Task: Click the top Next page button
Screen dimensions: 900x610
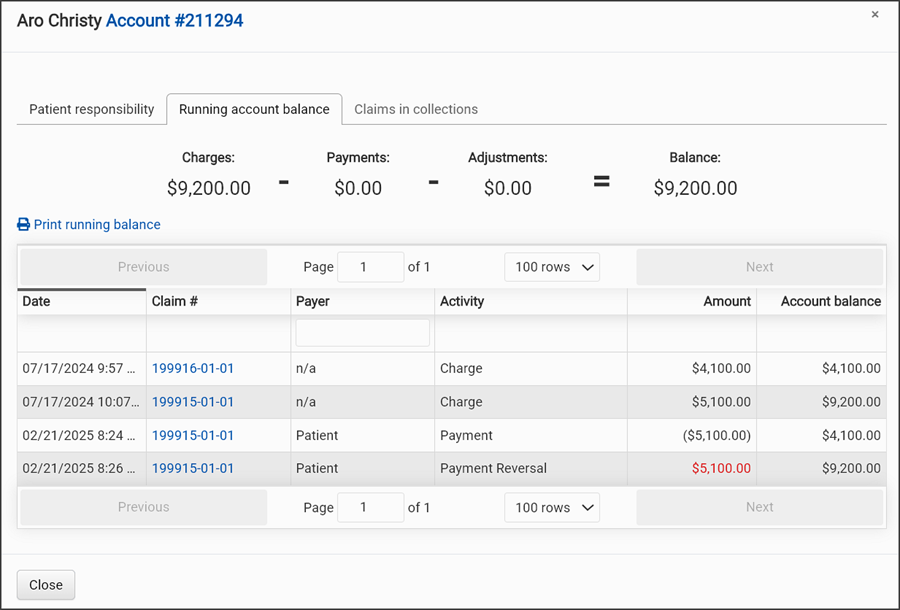Action: pyautogui.click(x=759, y=267)
